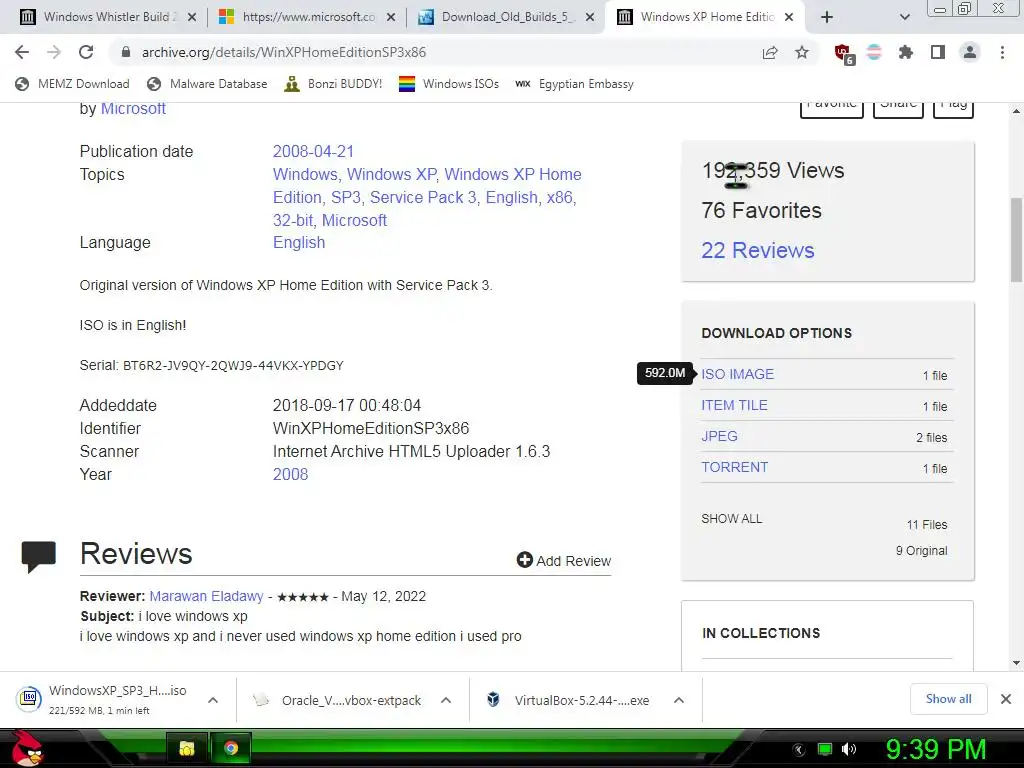Click the Chrome taskbar icon
The height and width of the screenshot is (768, 1024).
pos(231,748)
